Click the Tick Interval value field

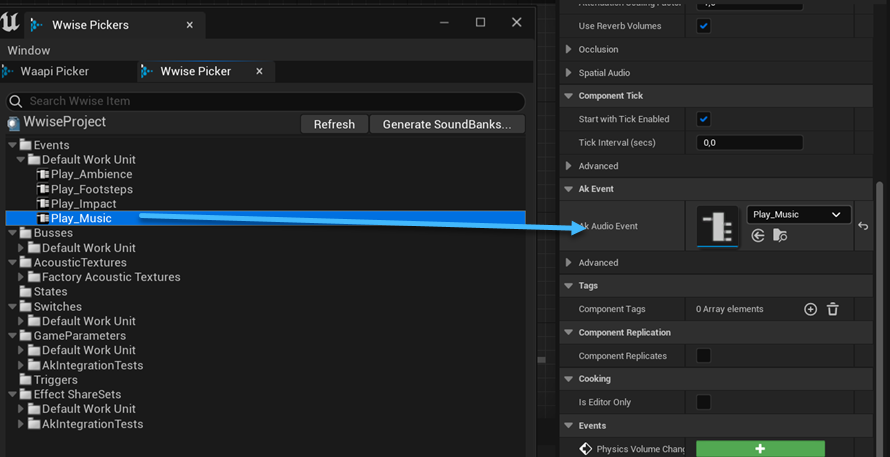tap(749, 142)
